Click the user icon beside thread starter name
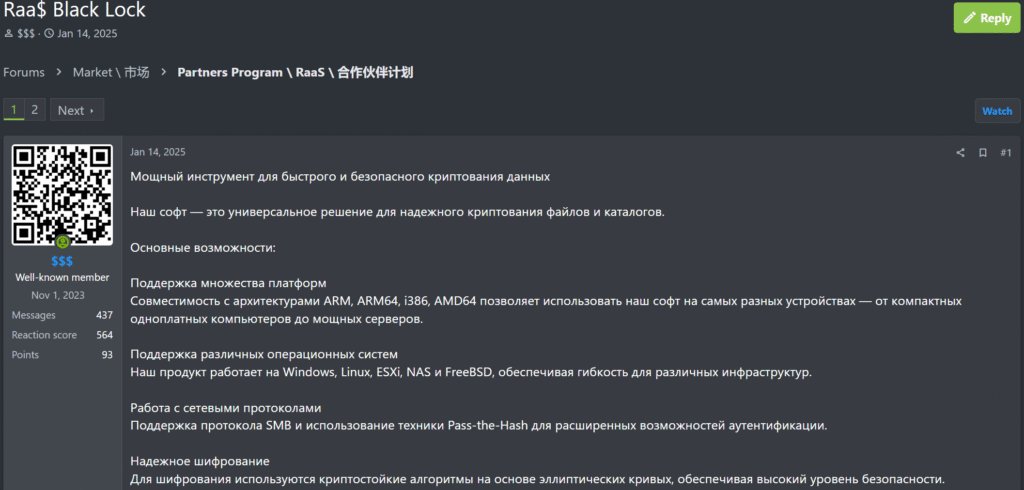Screen dimensions: 1024x490 8,33
